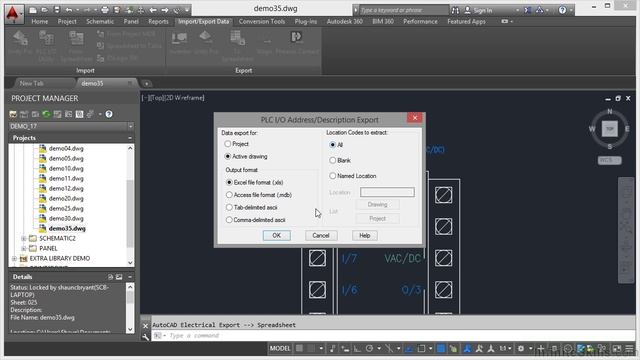Screen dimensions: 640x360
Task: Expand the SCHEMATIC2 folder node
Action: [24, 238]
